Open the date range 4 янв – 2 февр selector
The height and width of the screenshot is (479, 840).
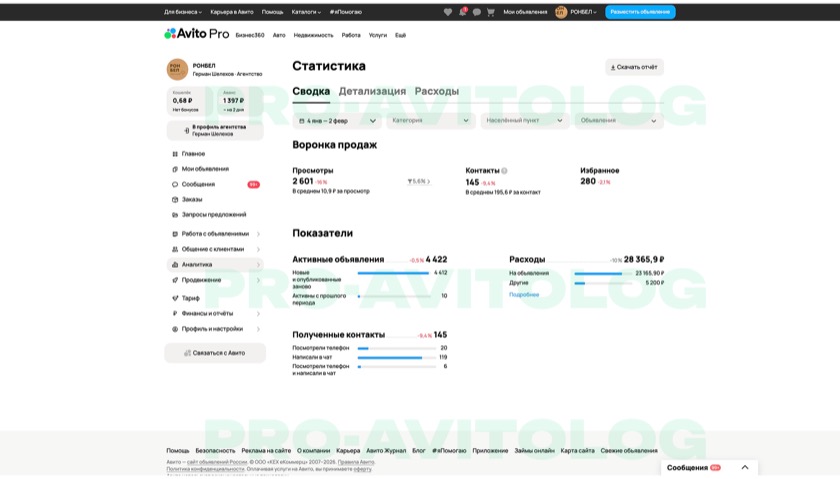pyautogui.click(x=337, y=121)
